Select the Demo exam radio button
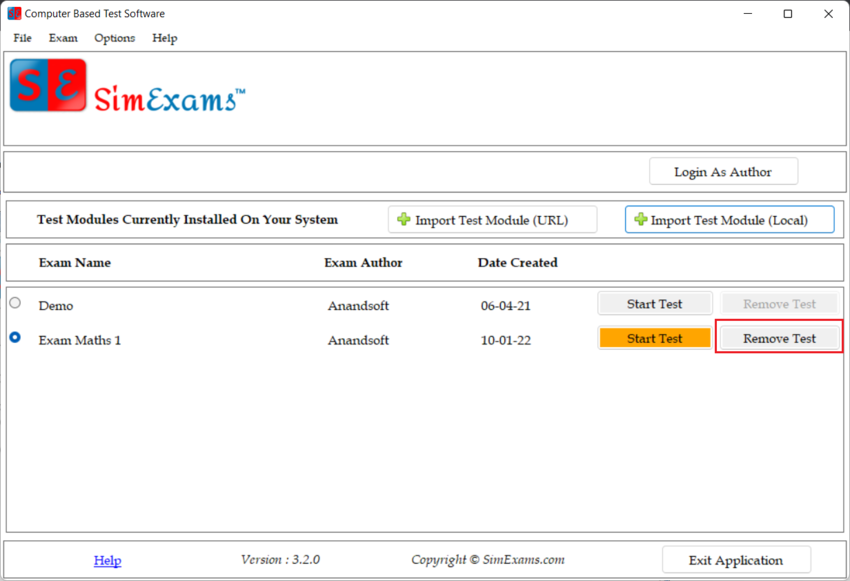The height and width of the screenshot is (581, 850). (15, 304)
